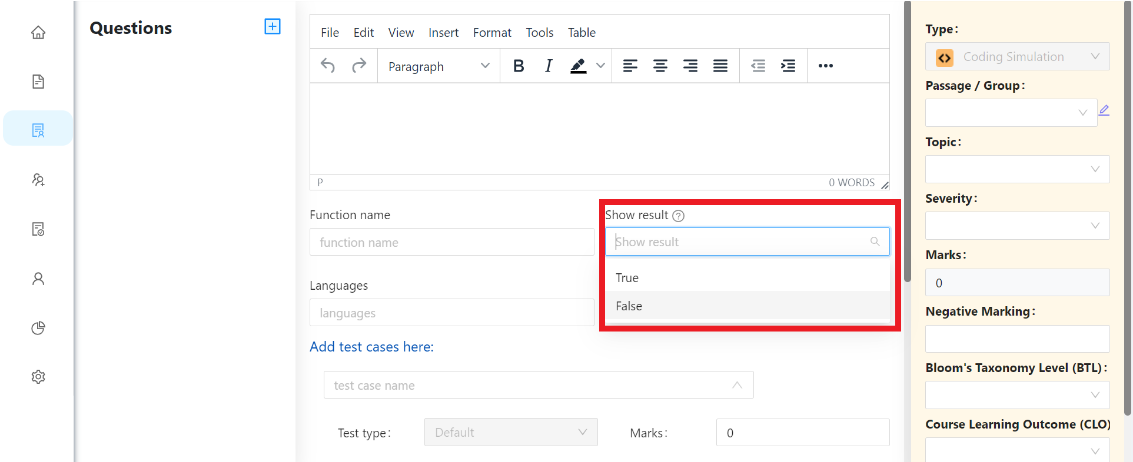Open the document page icon in sidebar
This screenshot has height=462, width=1133.
click(38, 82)
